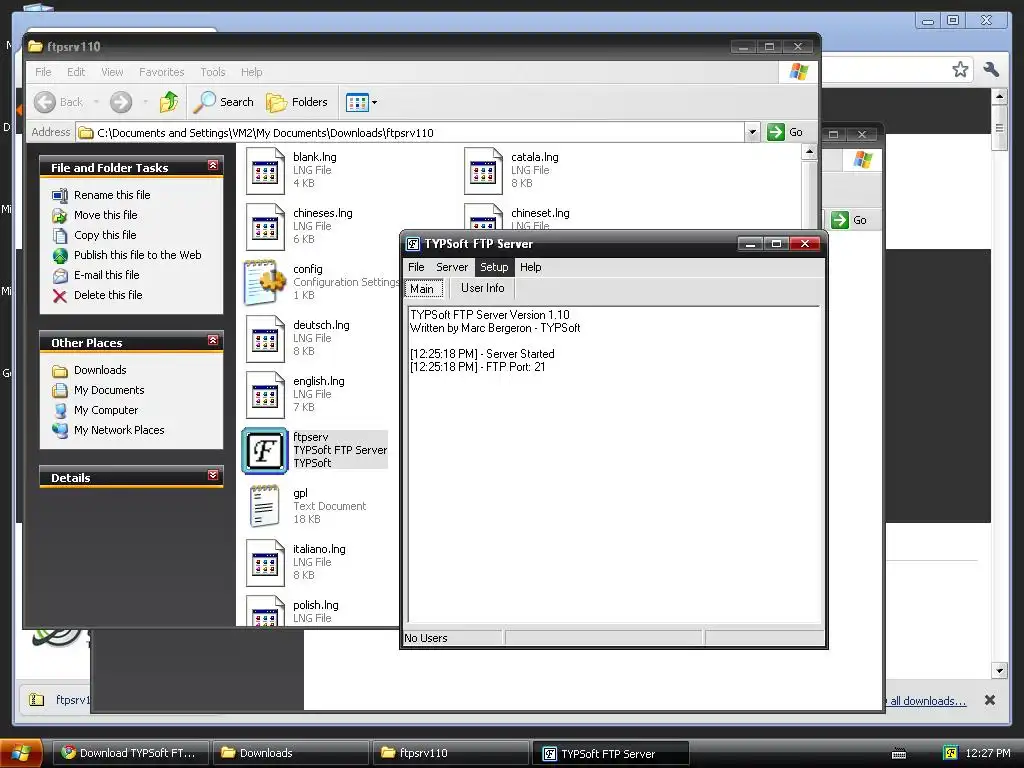Open the Server menu in TYPSoft
The image size is (1024, 768).
(x=452, y=267)
